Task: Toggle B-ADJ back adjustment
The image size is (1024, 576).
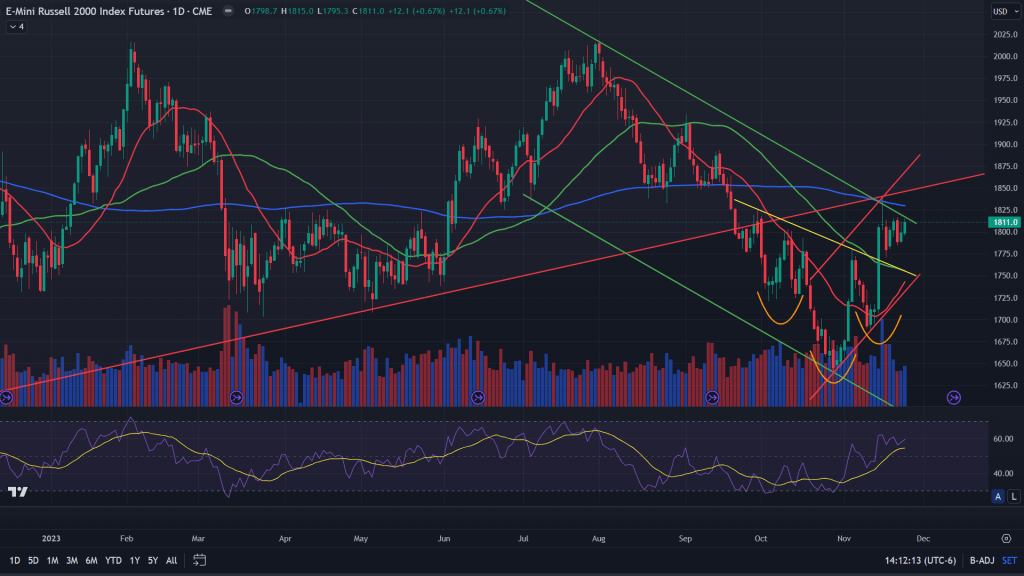Action: click(x=968, y=560)
